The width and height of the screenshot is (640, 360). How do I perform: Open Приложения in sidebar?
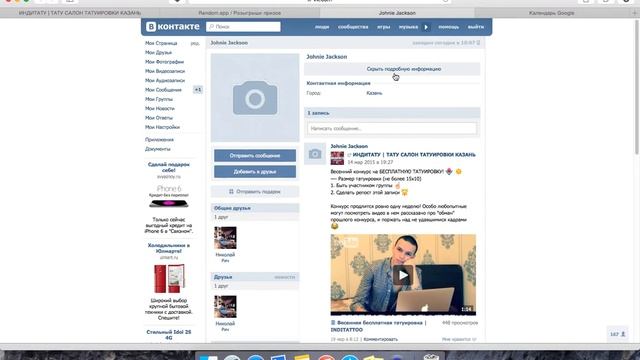coord(159,140)
